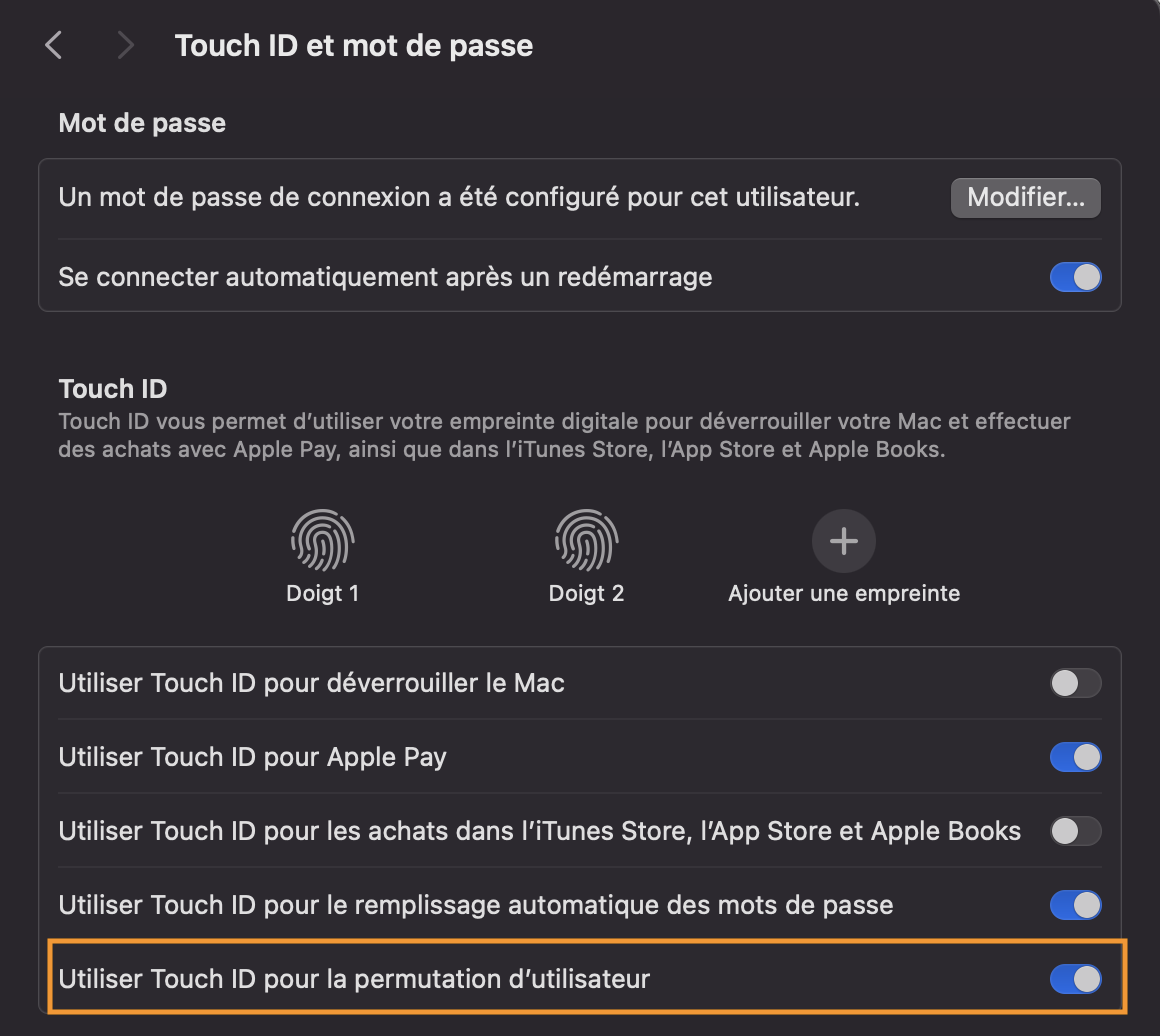Click the Touch ID et mot de passe title
The width and height of the screenshot is (1160, 1036).
(353, 45)
